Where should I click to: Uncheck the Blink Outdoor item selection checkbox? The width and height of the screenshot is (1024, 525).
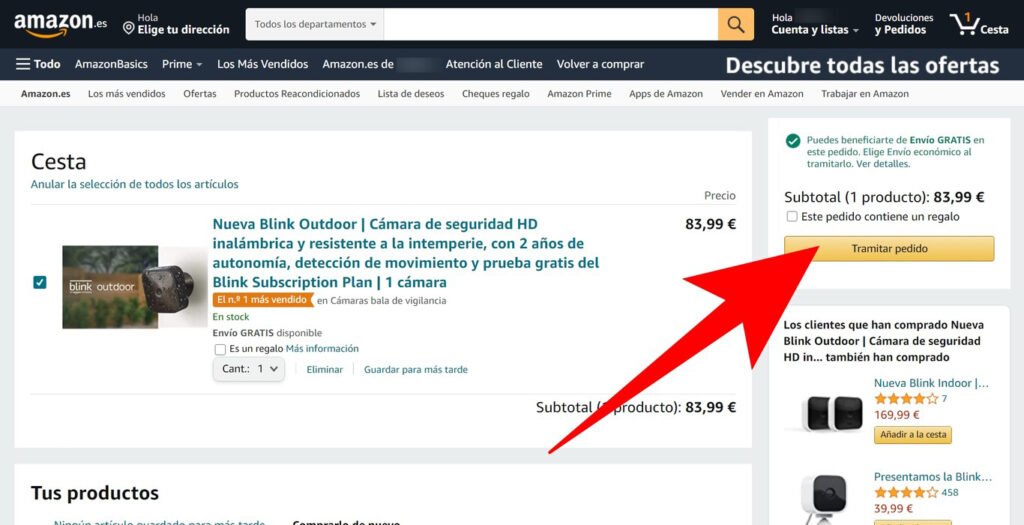pos(40,282)
